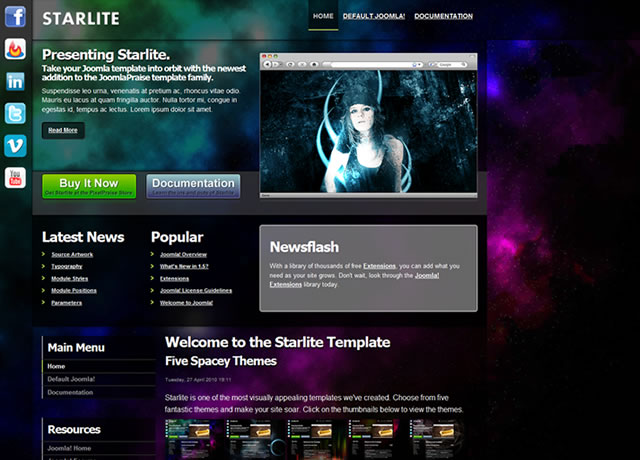
Task: Open DOCUMENTATION in the top navigation
Action: click(x=444, y=16)
